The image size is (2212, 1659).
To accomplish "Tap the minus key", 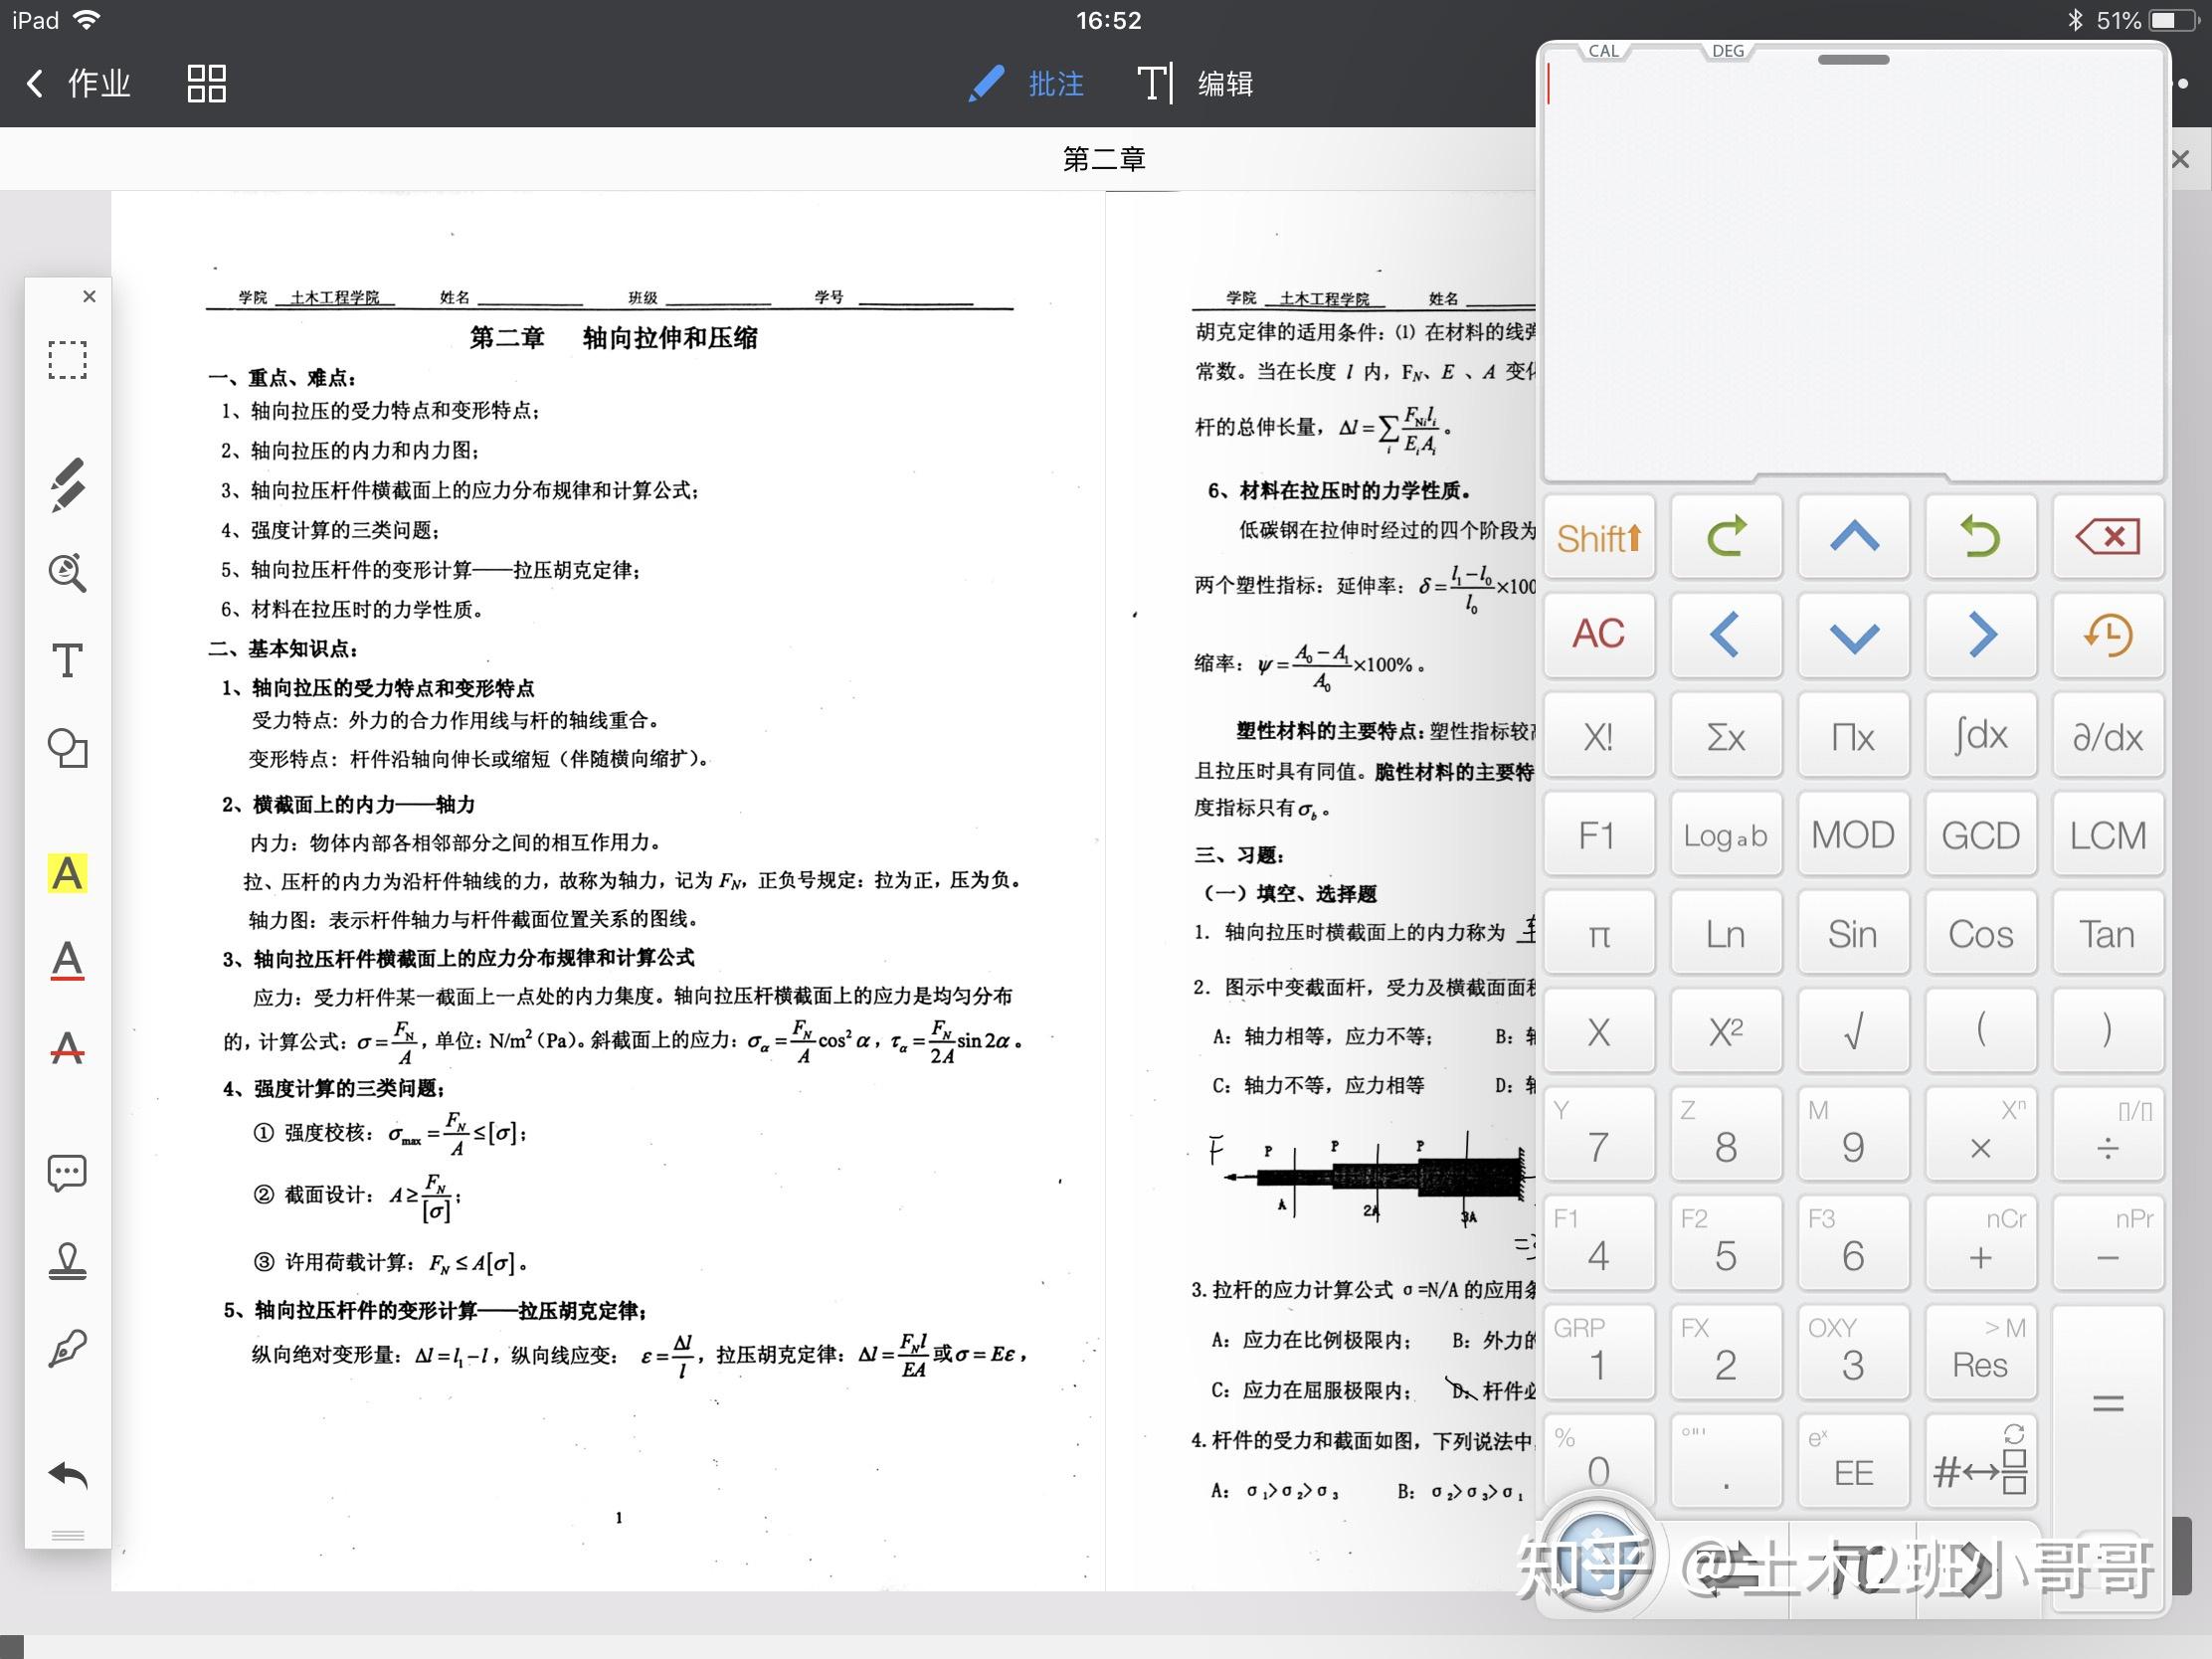I will pos(2108,1243).
